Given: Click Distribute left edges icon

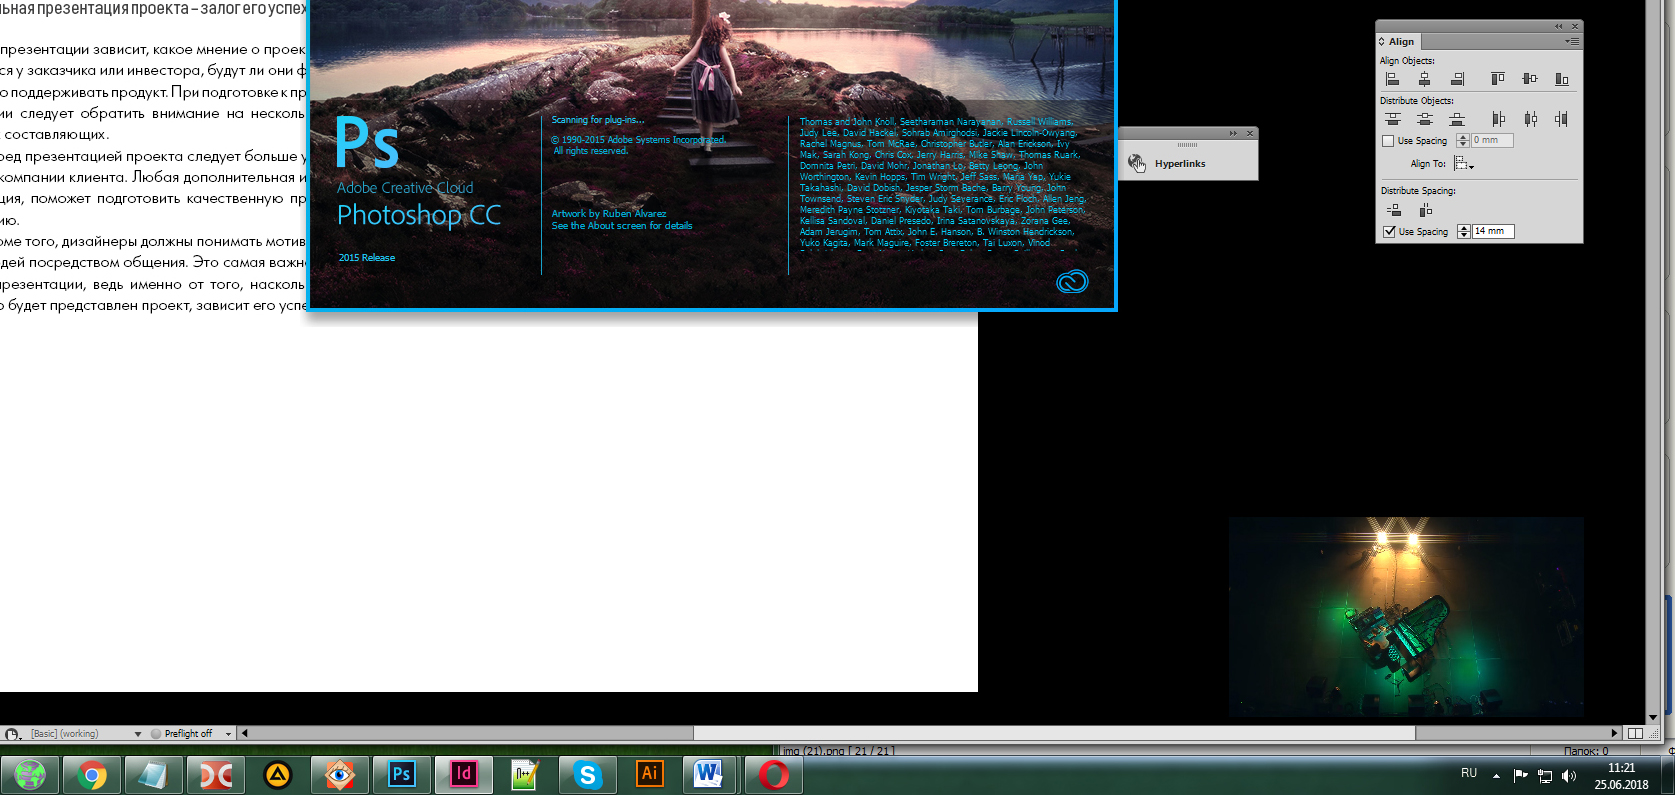Looking at the screenshot, I should pos(1497,119).
